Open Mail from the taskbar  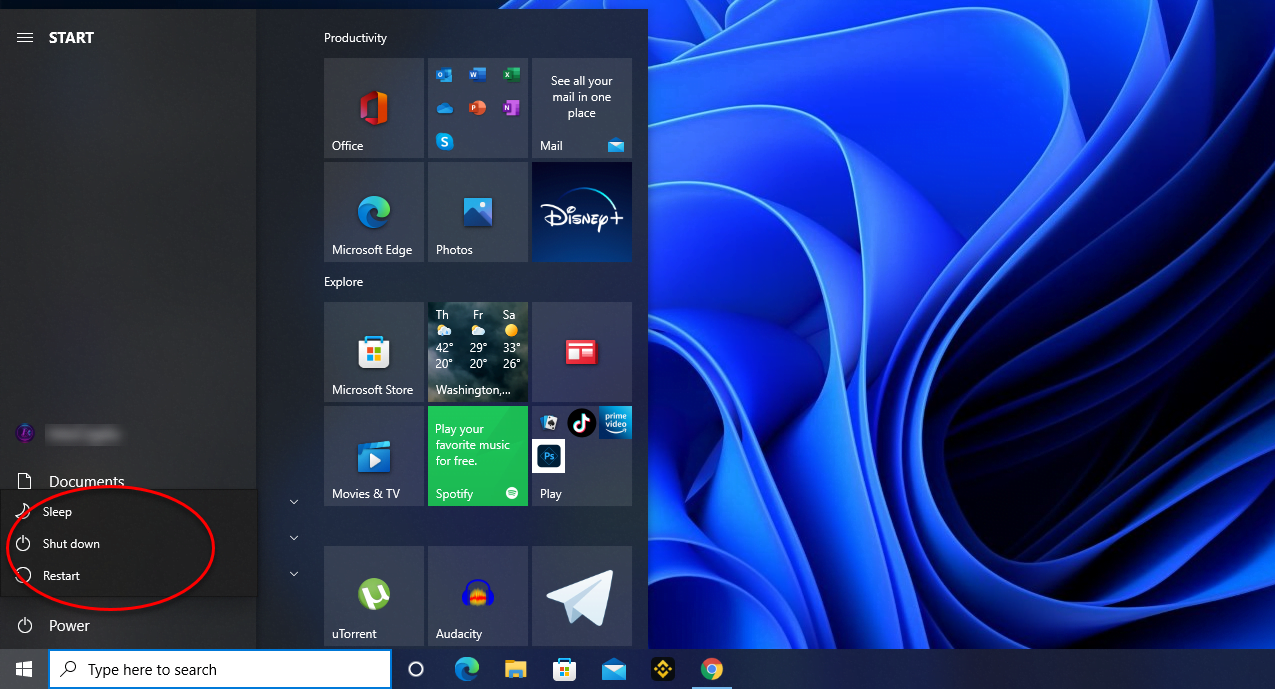click(614, 670)
